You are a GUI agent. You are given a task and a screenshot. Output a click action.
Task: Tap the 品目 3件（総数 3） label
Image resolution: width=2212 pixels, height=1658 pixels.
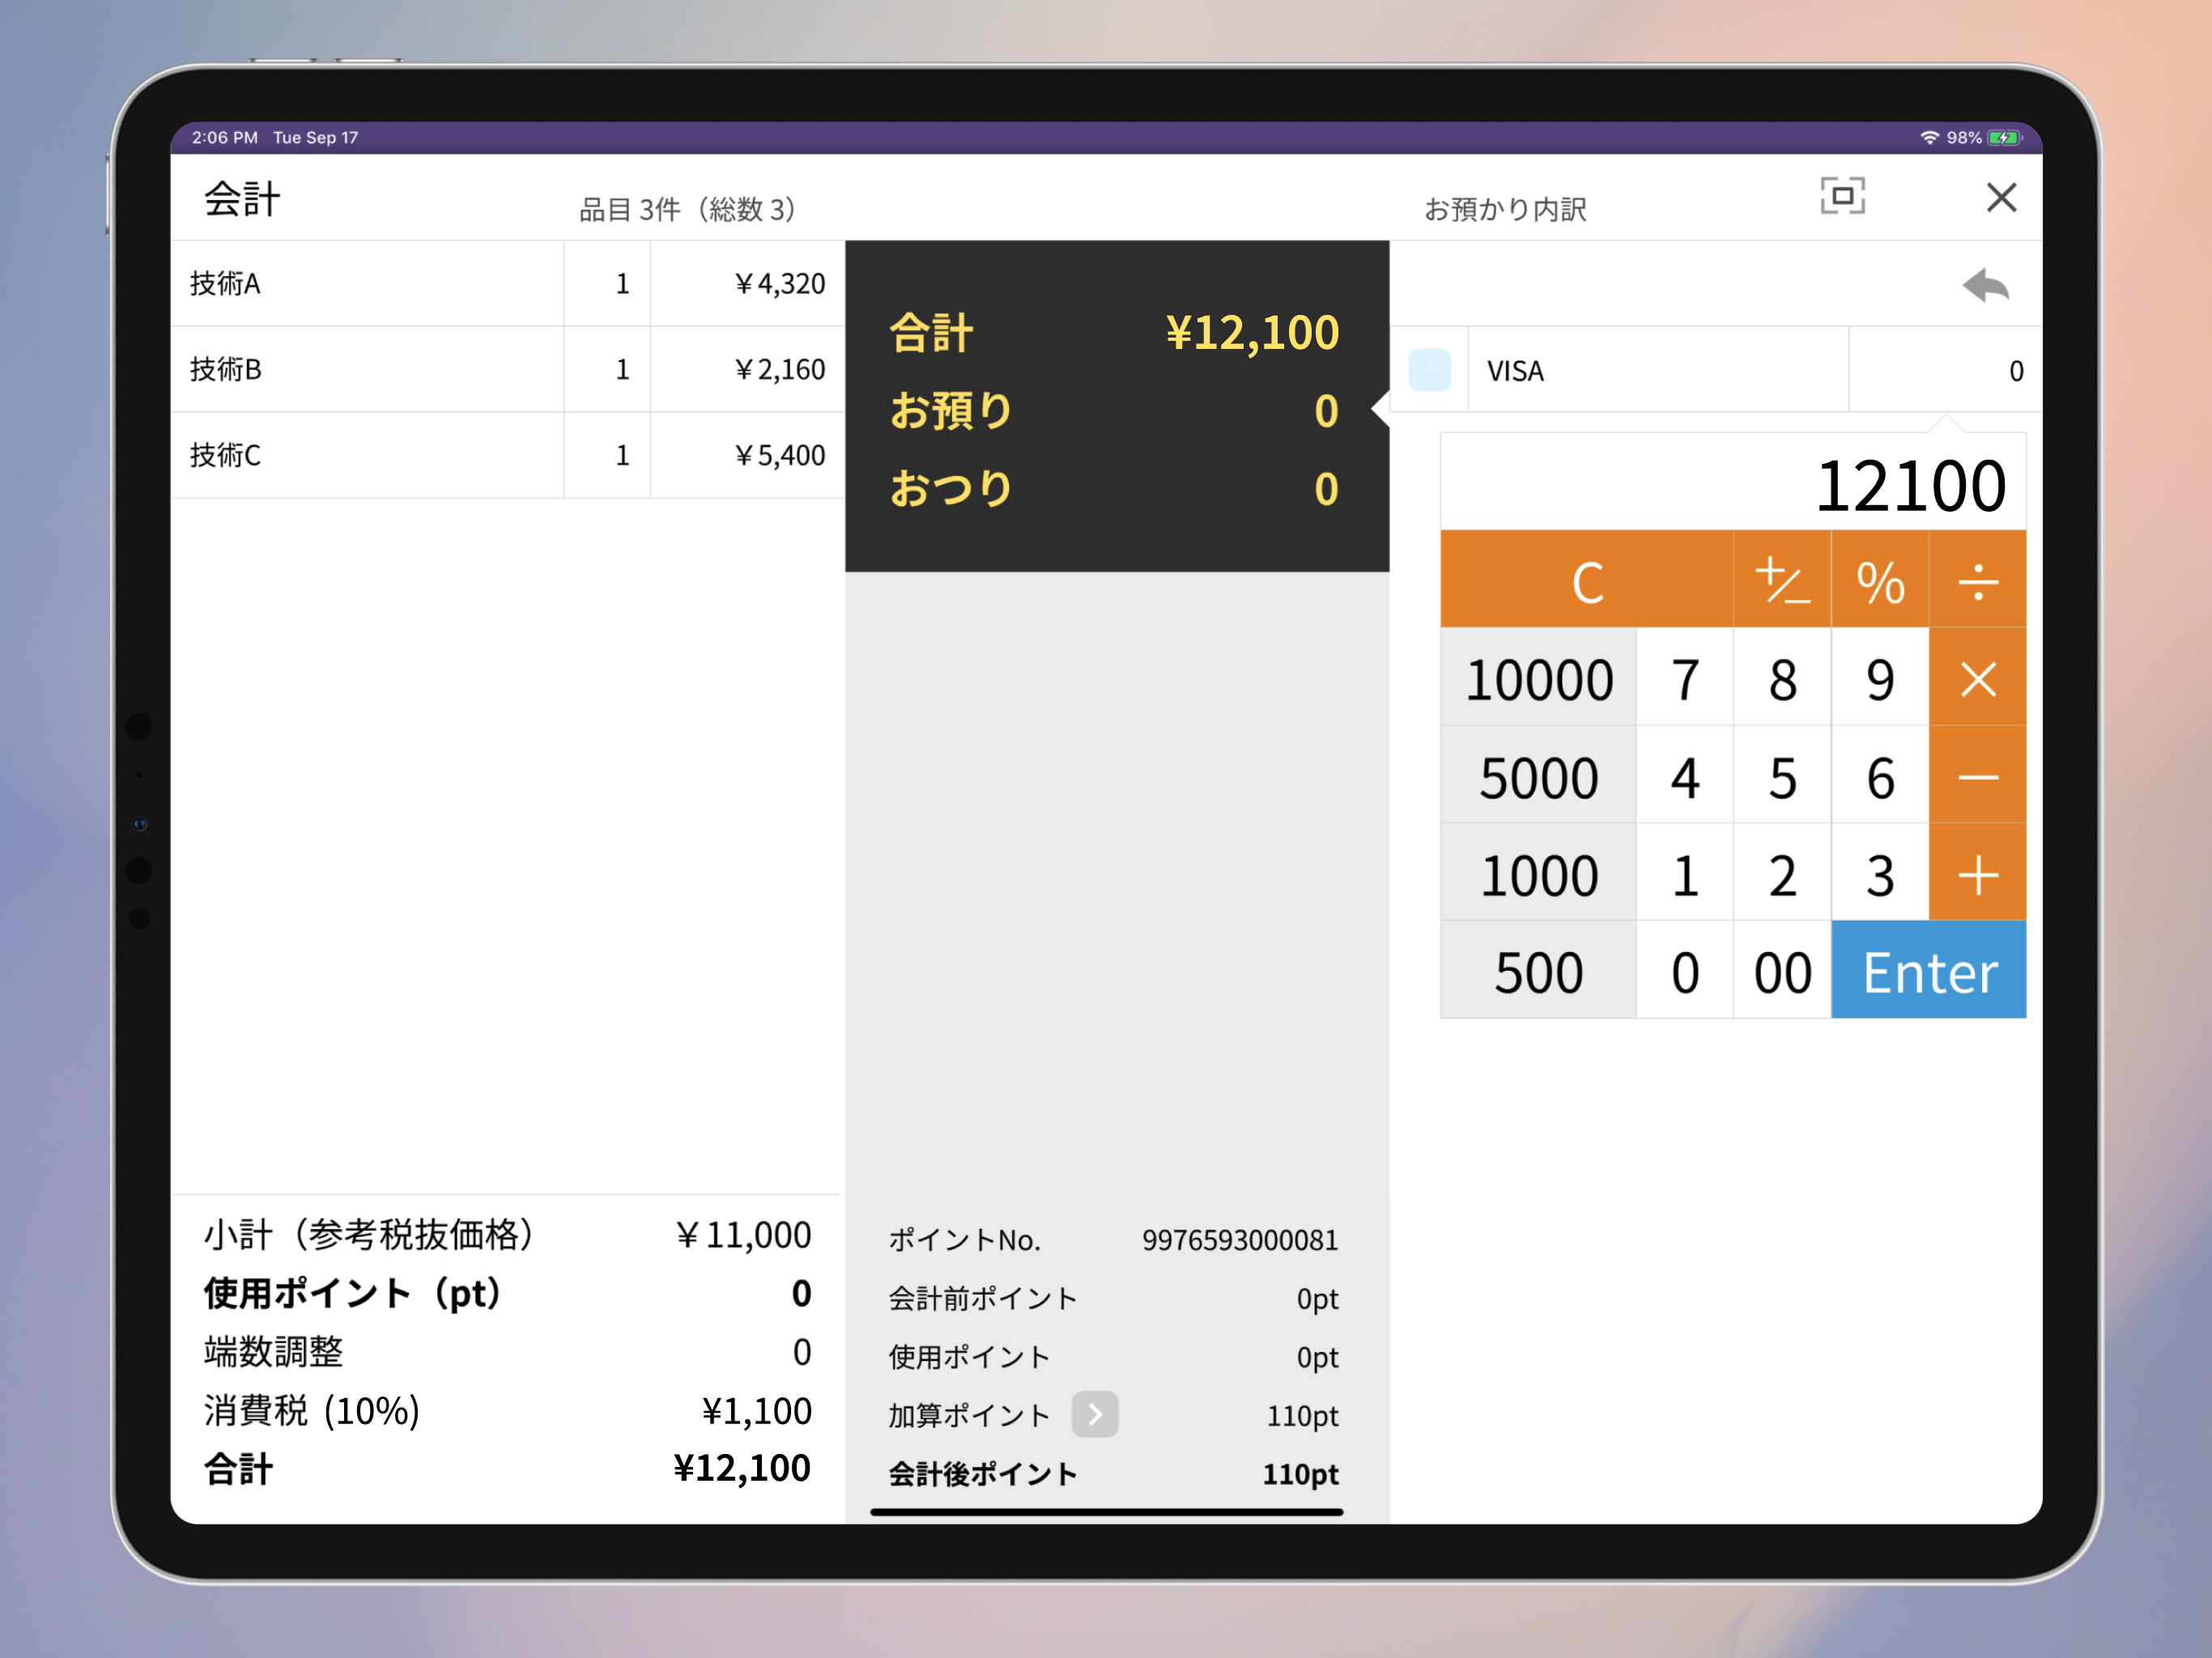pos(688,209)
